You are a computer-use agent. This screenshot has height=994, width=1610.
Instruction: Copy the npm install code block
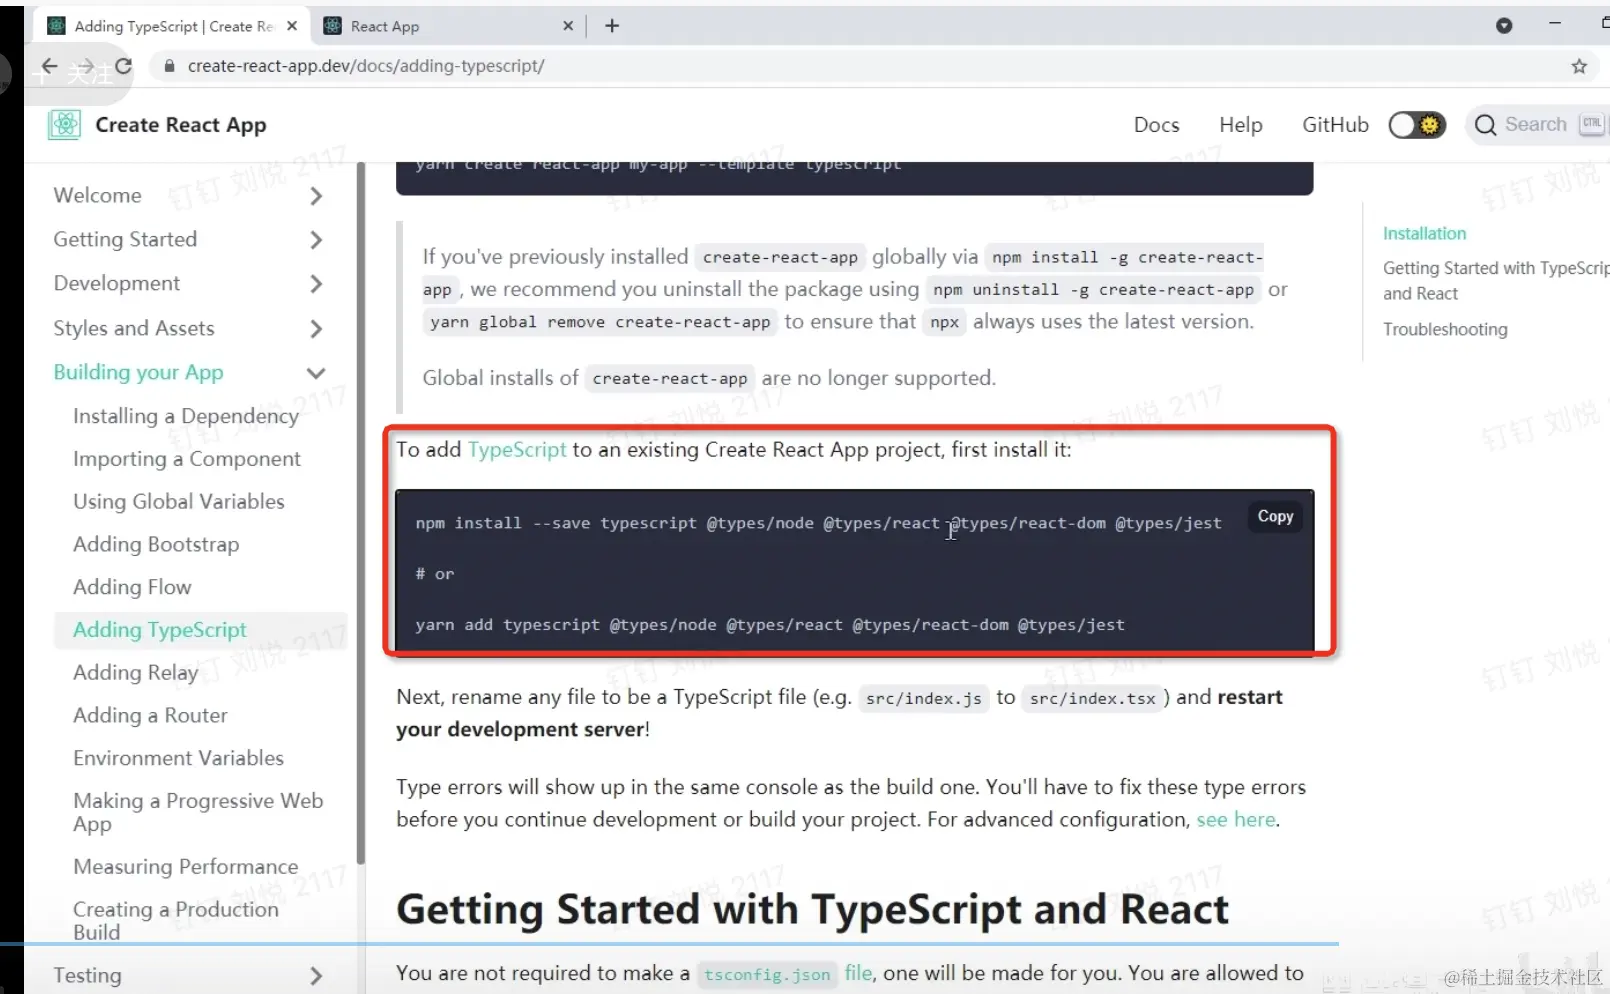click(1275, 516)
